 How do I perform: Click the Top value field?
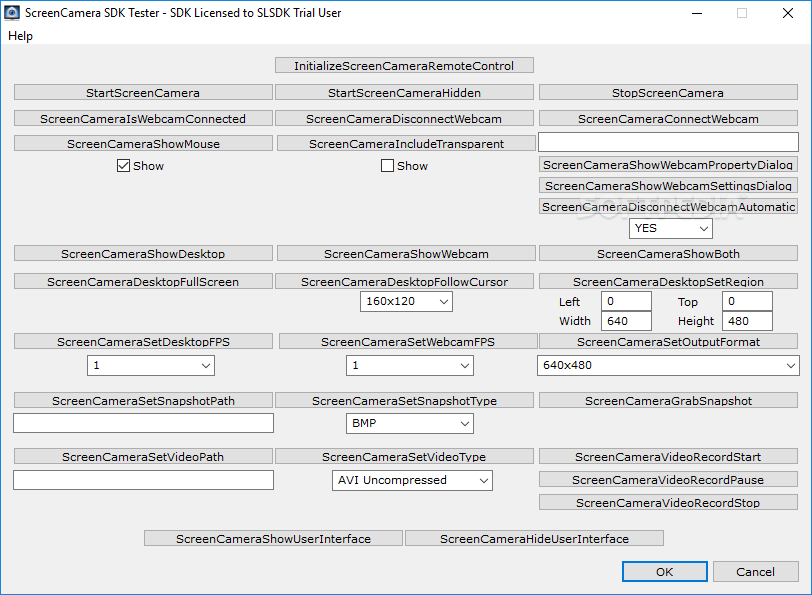(747, 301)
